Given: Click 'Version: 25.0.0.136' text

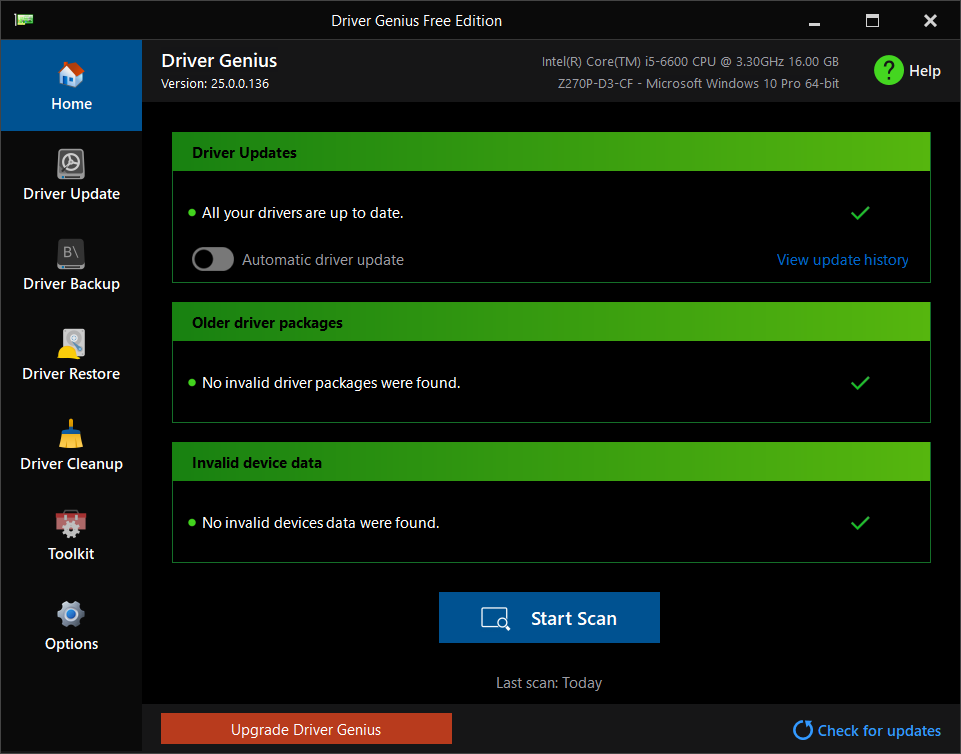Looking at the screenshot, I should 215,83.
